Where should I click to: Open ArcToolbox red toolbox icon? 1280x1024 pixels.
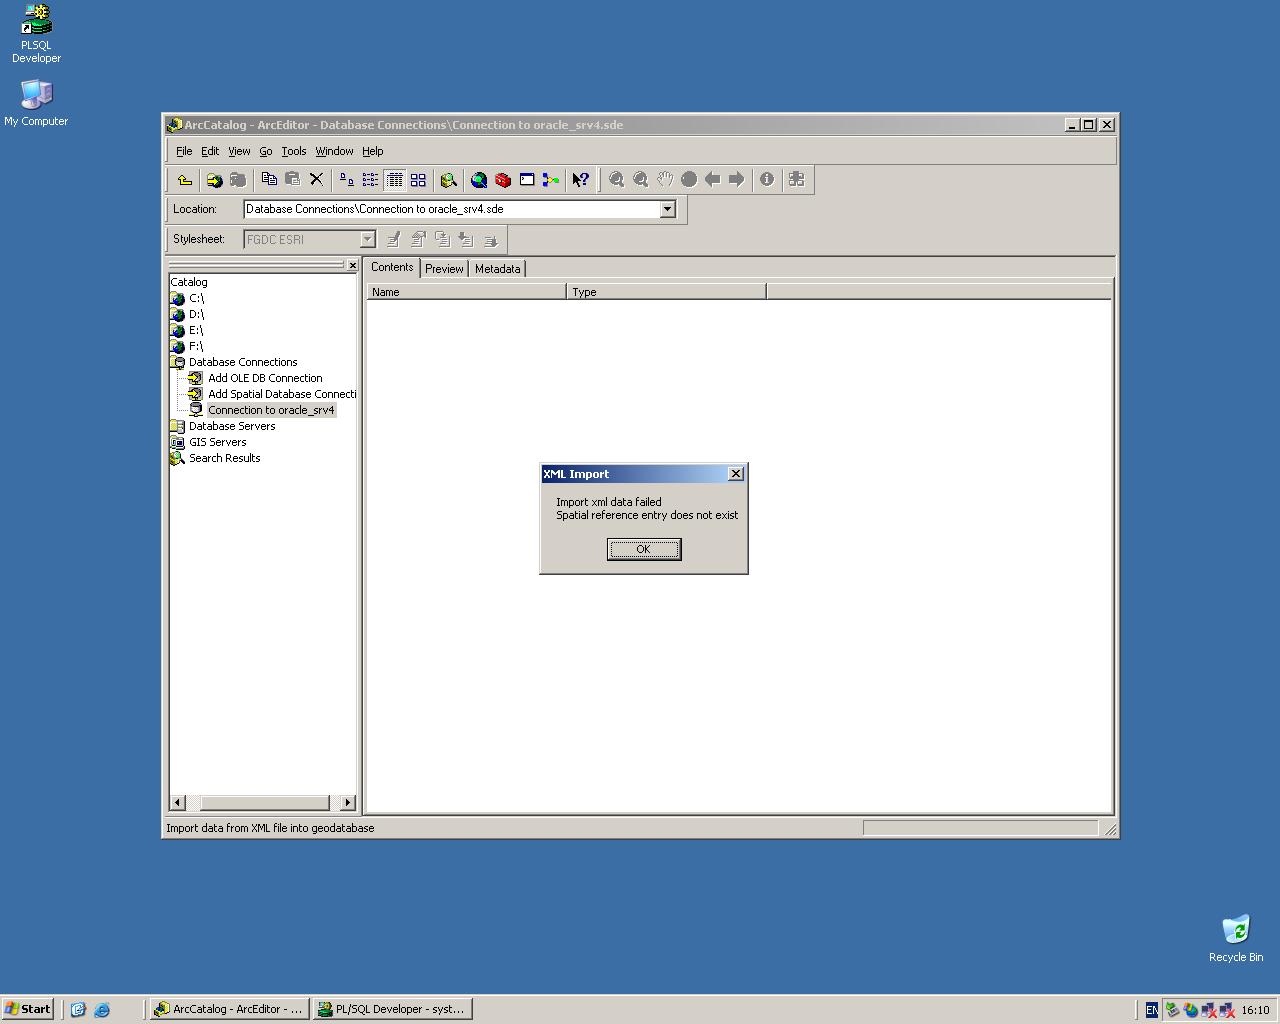503,180
